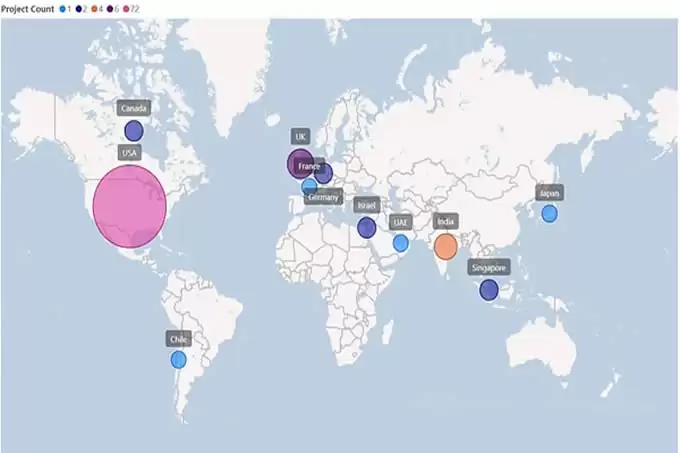
Task: Click legend swatch for project count 2
Action: (78, 9)
